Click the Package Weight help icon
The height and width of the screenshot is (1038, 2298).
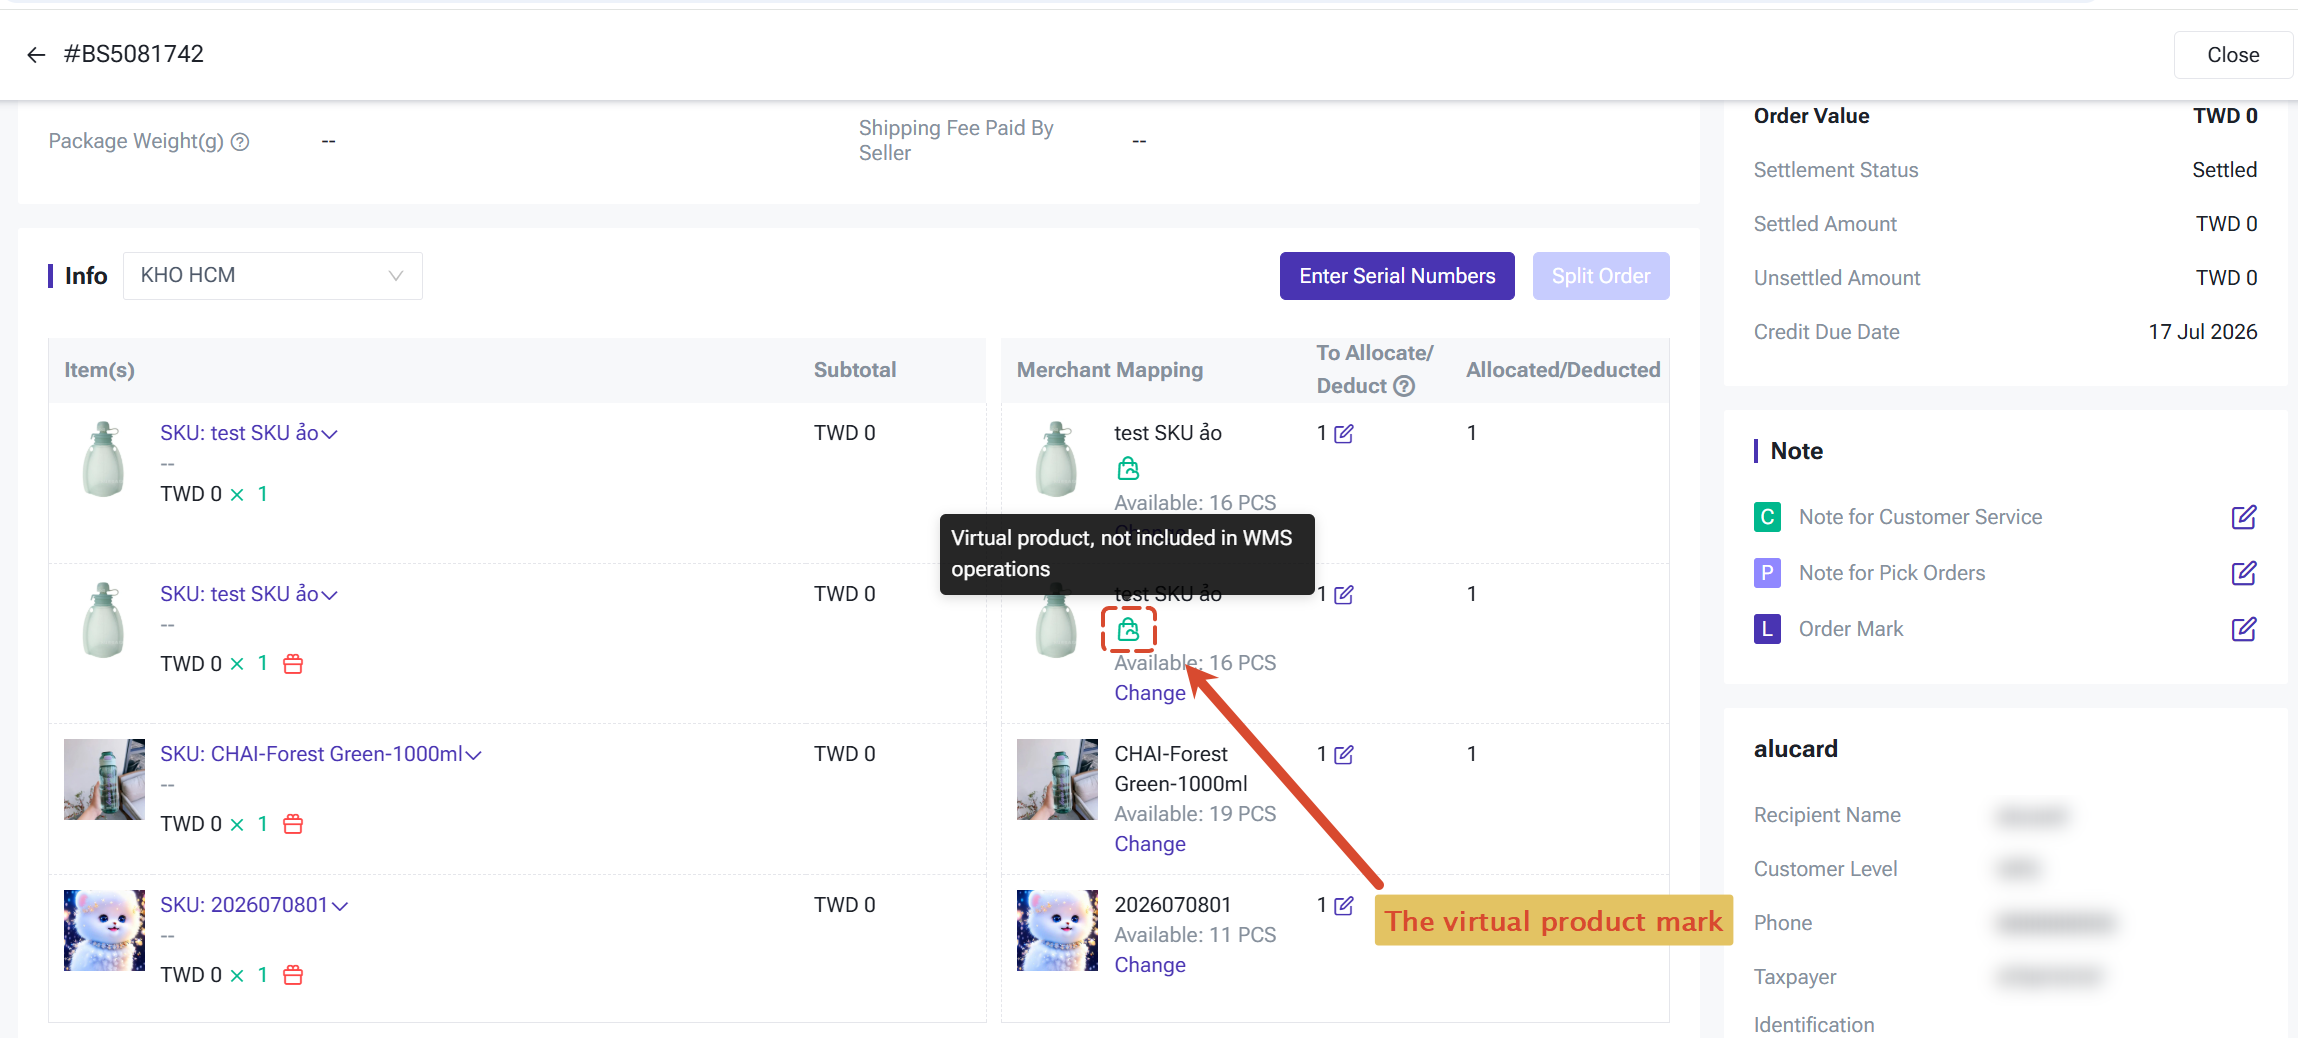click(240, 142)
